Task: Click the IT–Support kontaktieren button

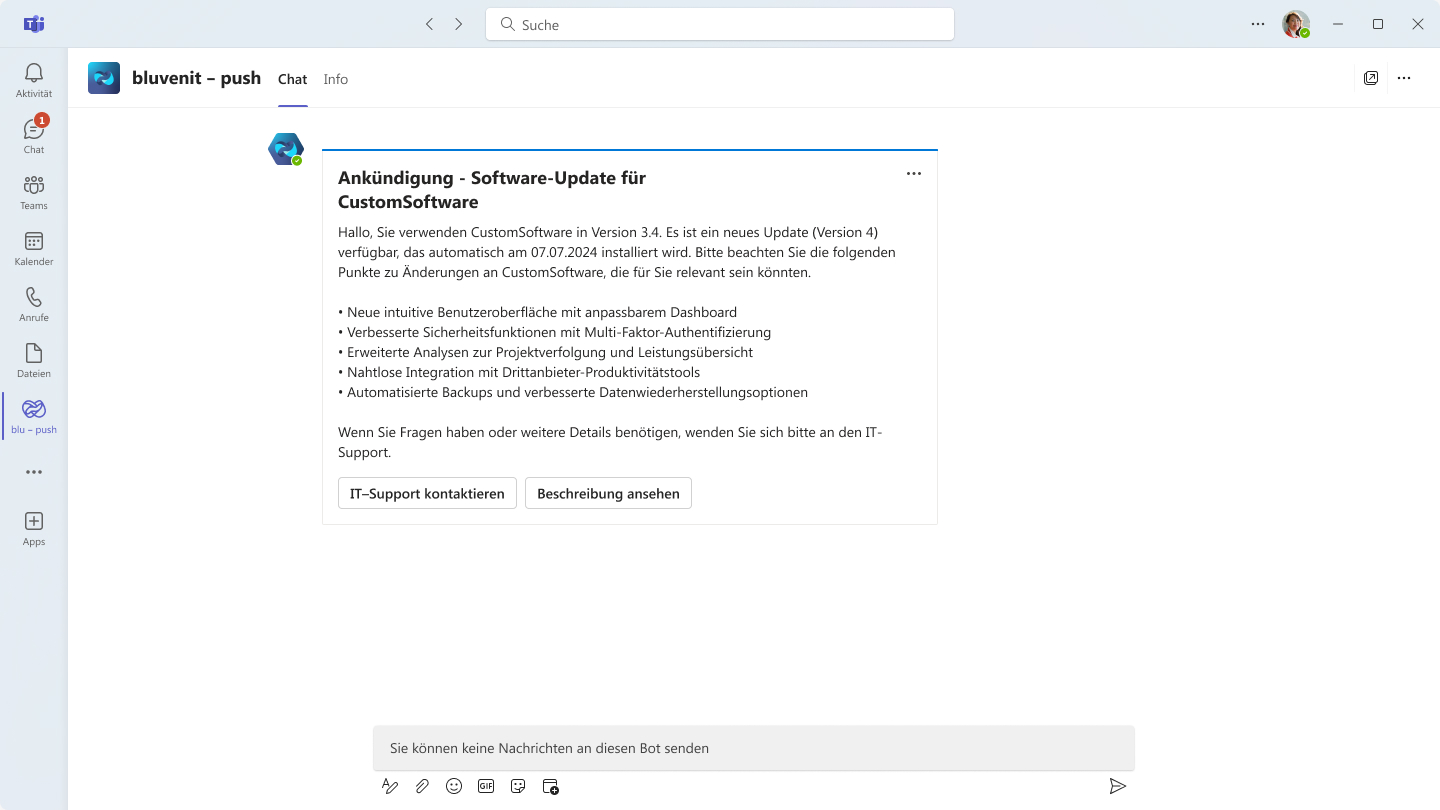Action: [x=427, y=493]
